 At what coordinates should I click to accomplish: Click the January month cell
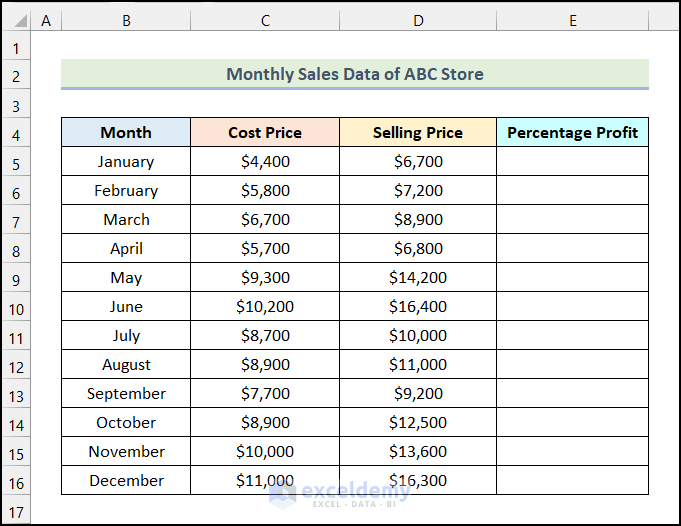click(x=126, y=161)
